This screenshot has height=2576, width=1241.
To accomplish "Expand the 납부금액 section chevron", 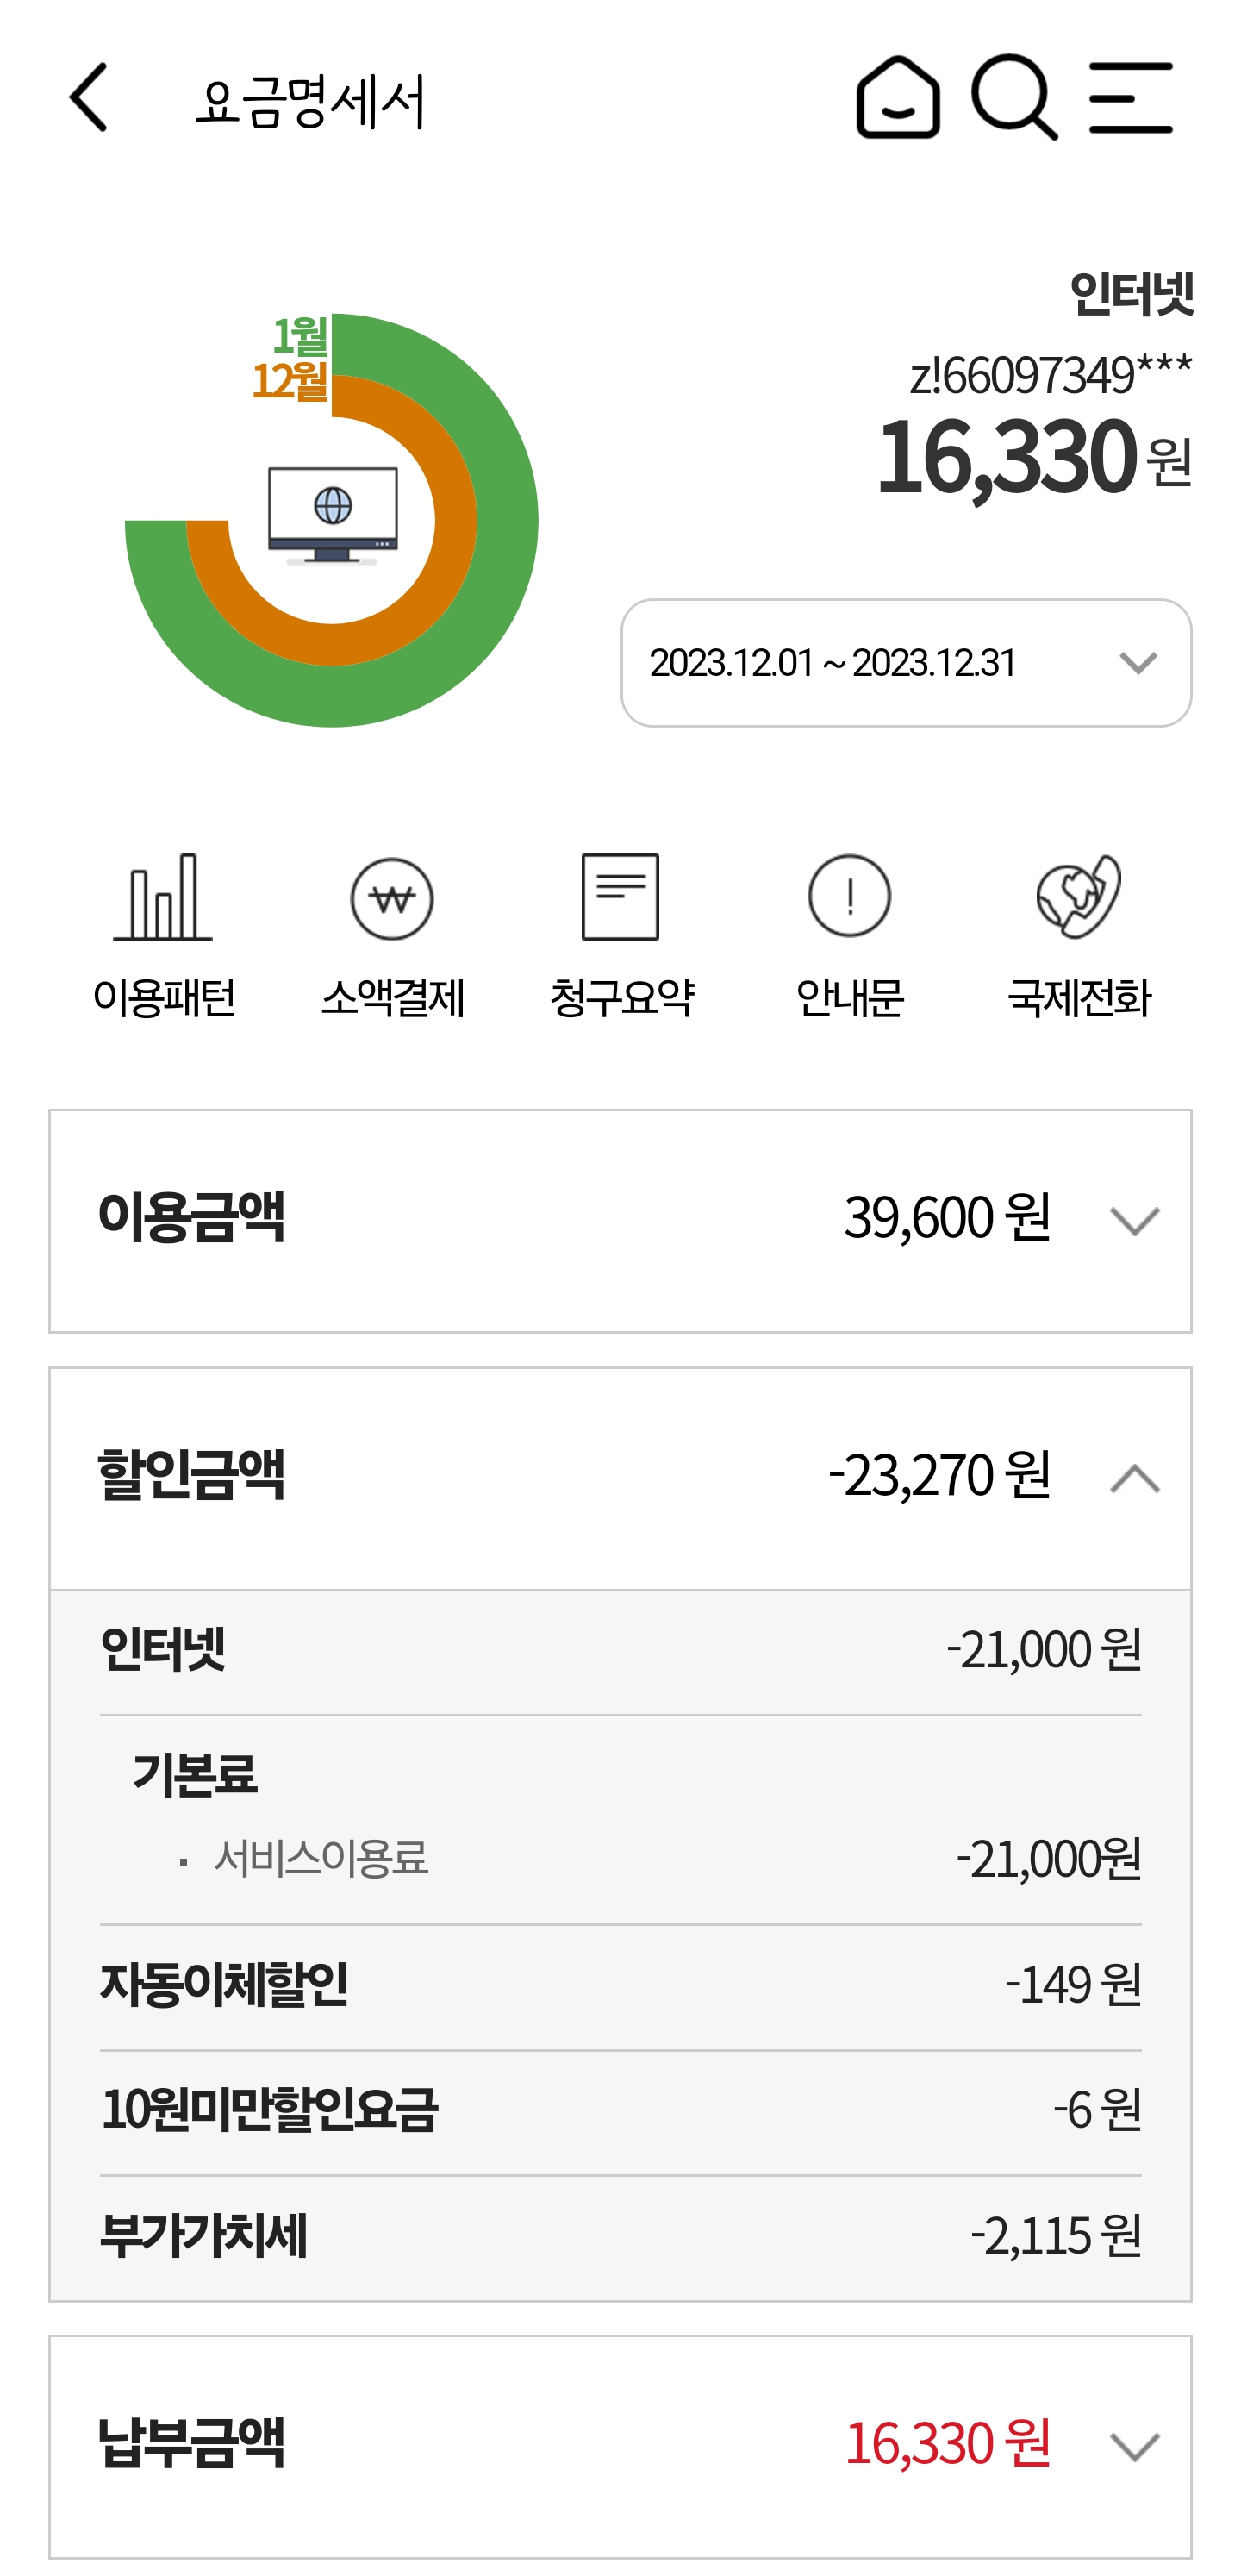I will (x=1134, y=2447).
